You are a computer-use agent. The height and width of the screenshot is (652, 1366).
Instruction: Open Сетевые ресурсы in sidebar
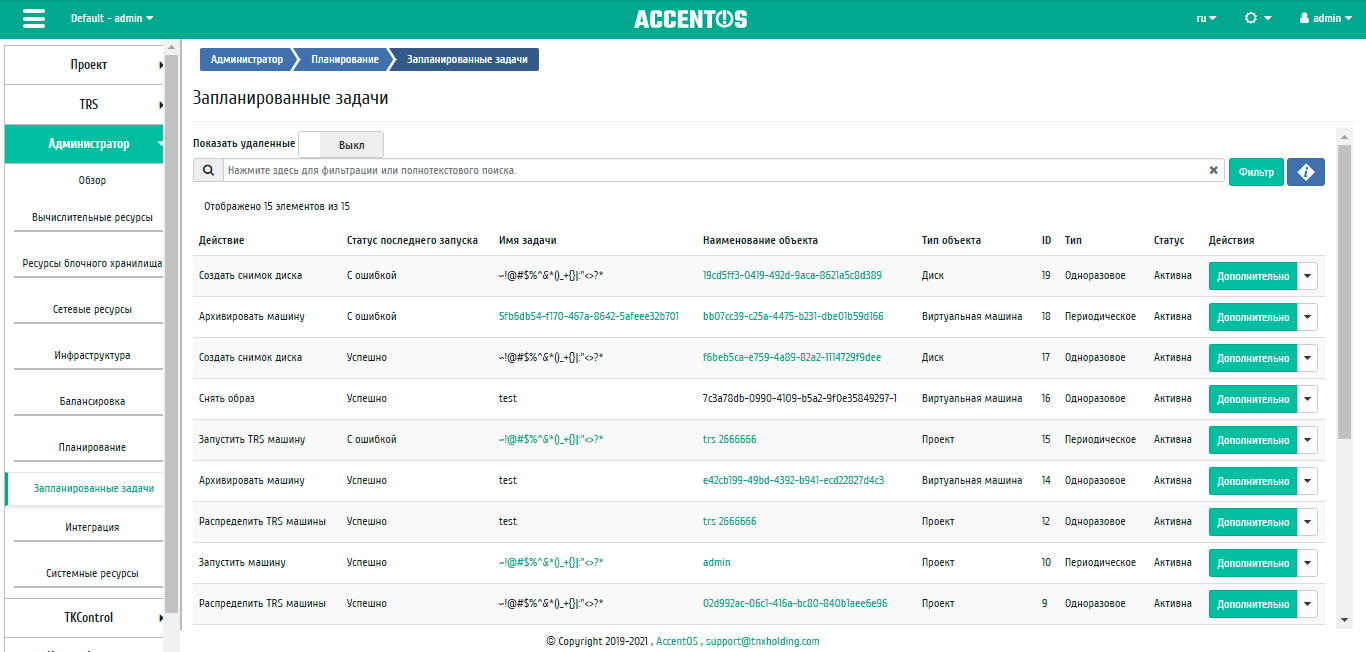pyautogui.click(x=92, y=310)
